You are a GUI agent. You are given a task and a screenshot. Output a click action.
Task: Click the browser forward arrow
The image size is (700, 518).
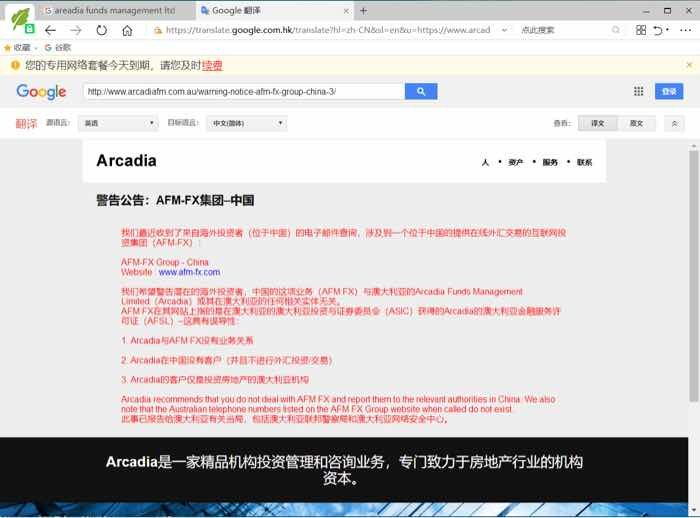pyautogui.click(x=76, y=30)
